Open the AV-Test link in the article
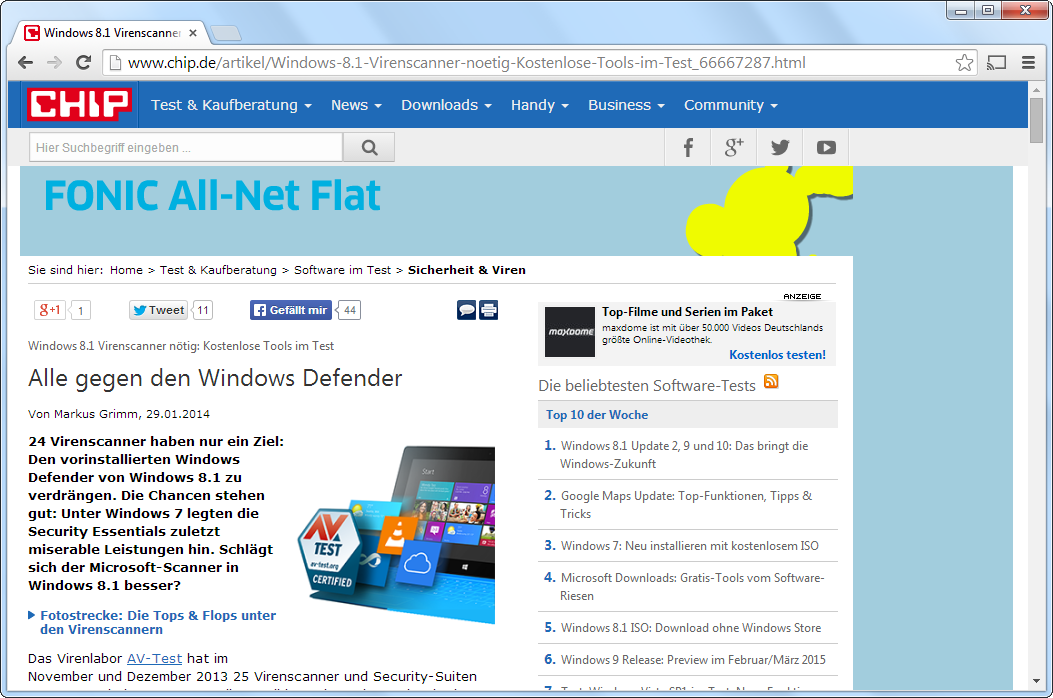 coord(154,659)
